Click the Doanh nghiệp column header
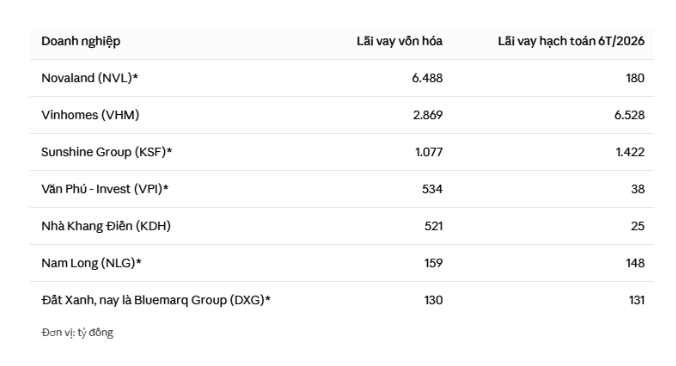The height and width of the screenshot is (366, 676). click(x=81, y=41)
